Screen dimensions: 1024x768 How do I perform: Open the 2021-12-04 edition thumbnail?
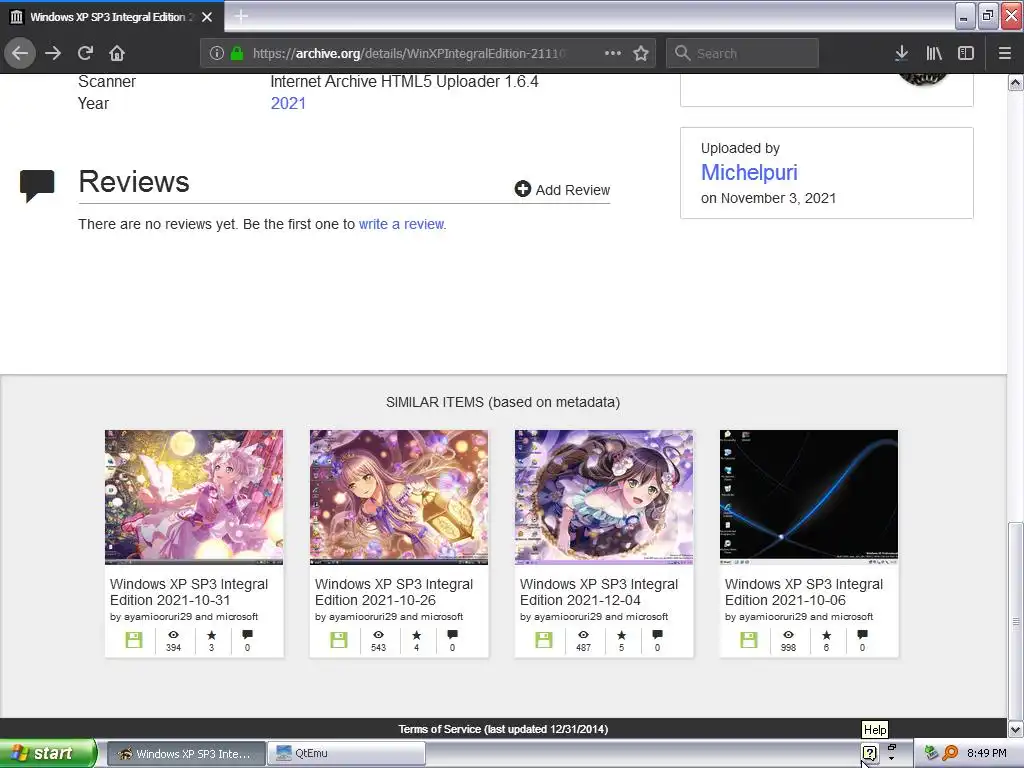604,497
